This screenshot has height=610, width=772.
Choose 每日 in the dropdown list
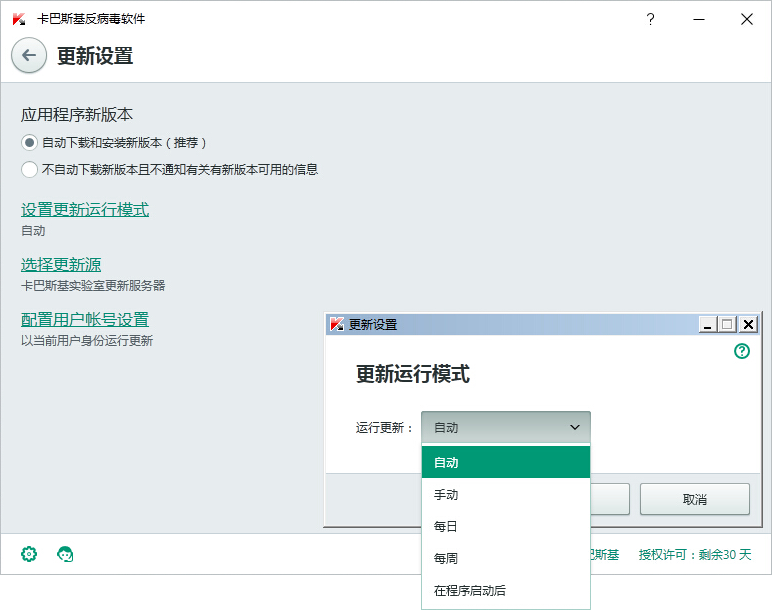pos(506,526)
